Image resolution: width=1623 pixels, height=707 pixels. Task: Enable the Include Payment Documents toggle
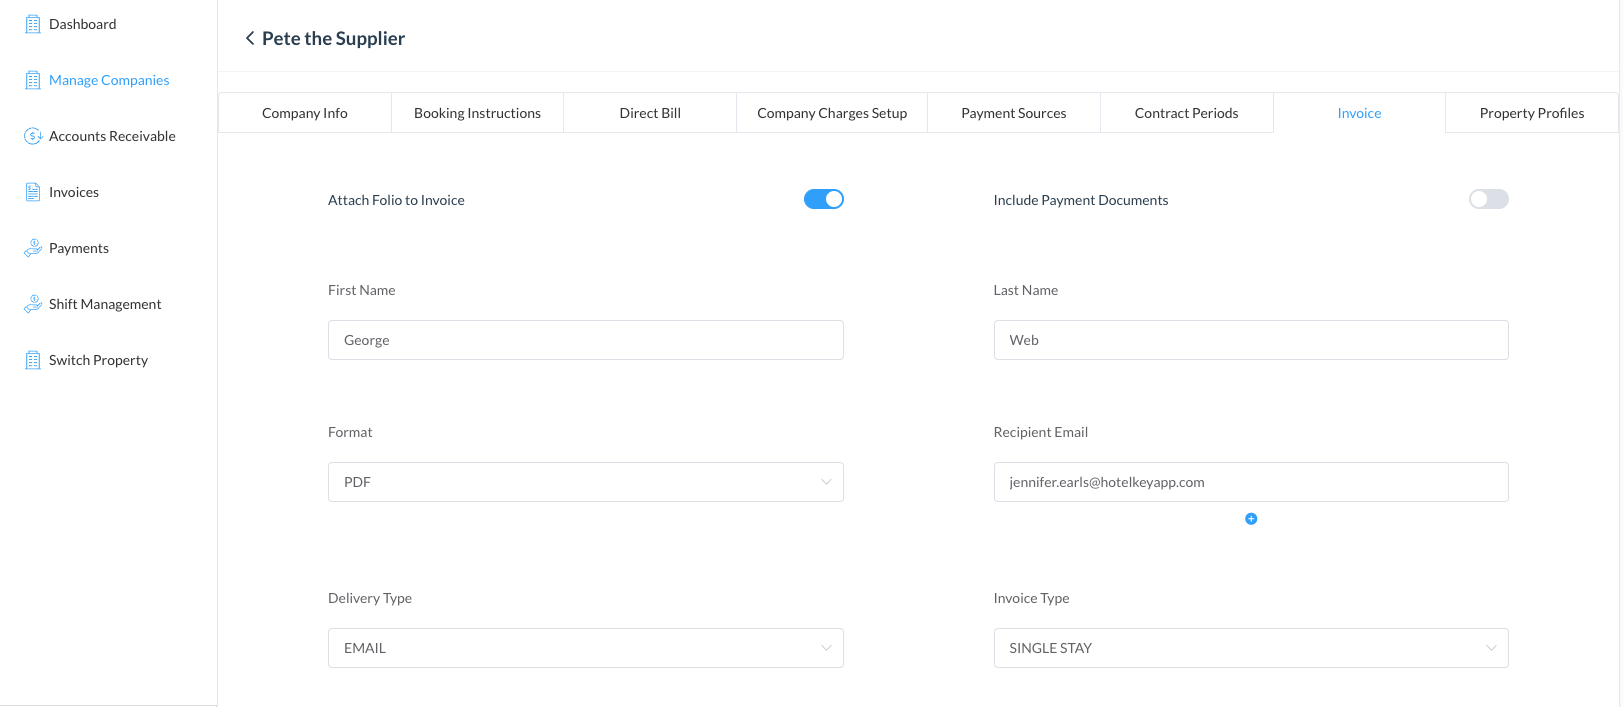coord(1488,199)
